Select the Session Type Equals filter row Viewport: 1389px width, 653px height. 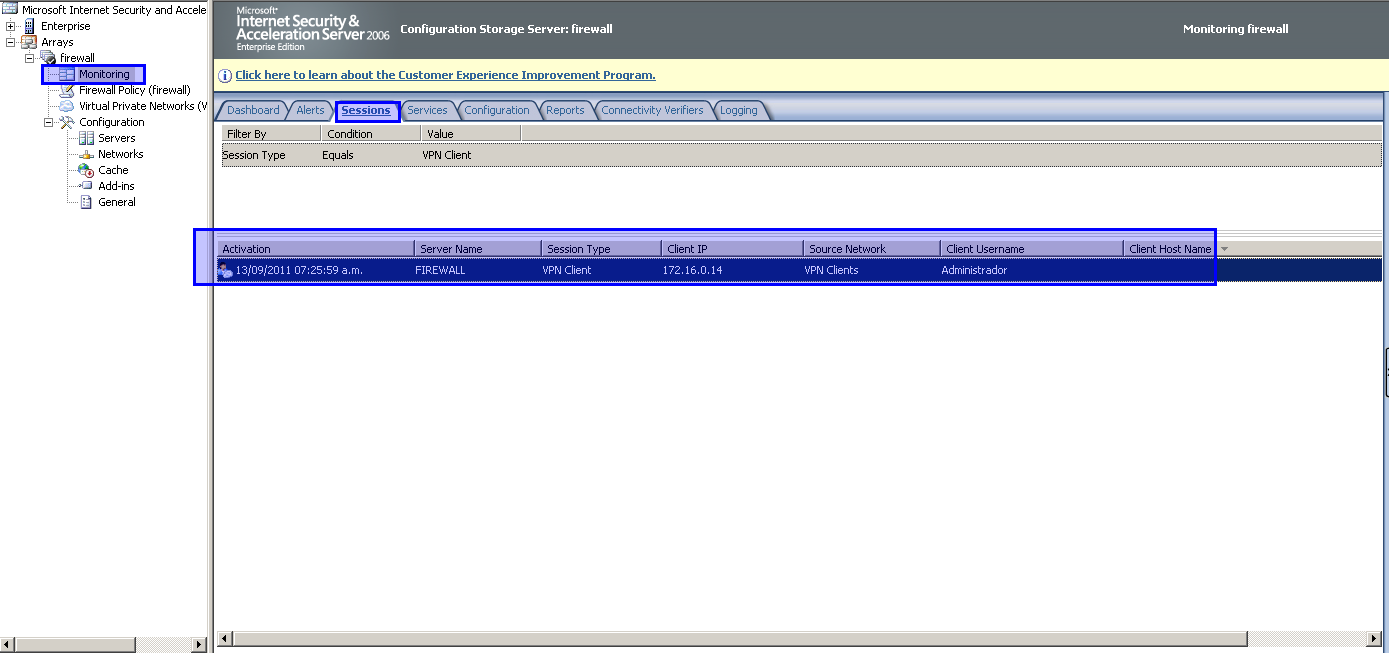[801, 155]
